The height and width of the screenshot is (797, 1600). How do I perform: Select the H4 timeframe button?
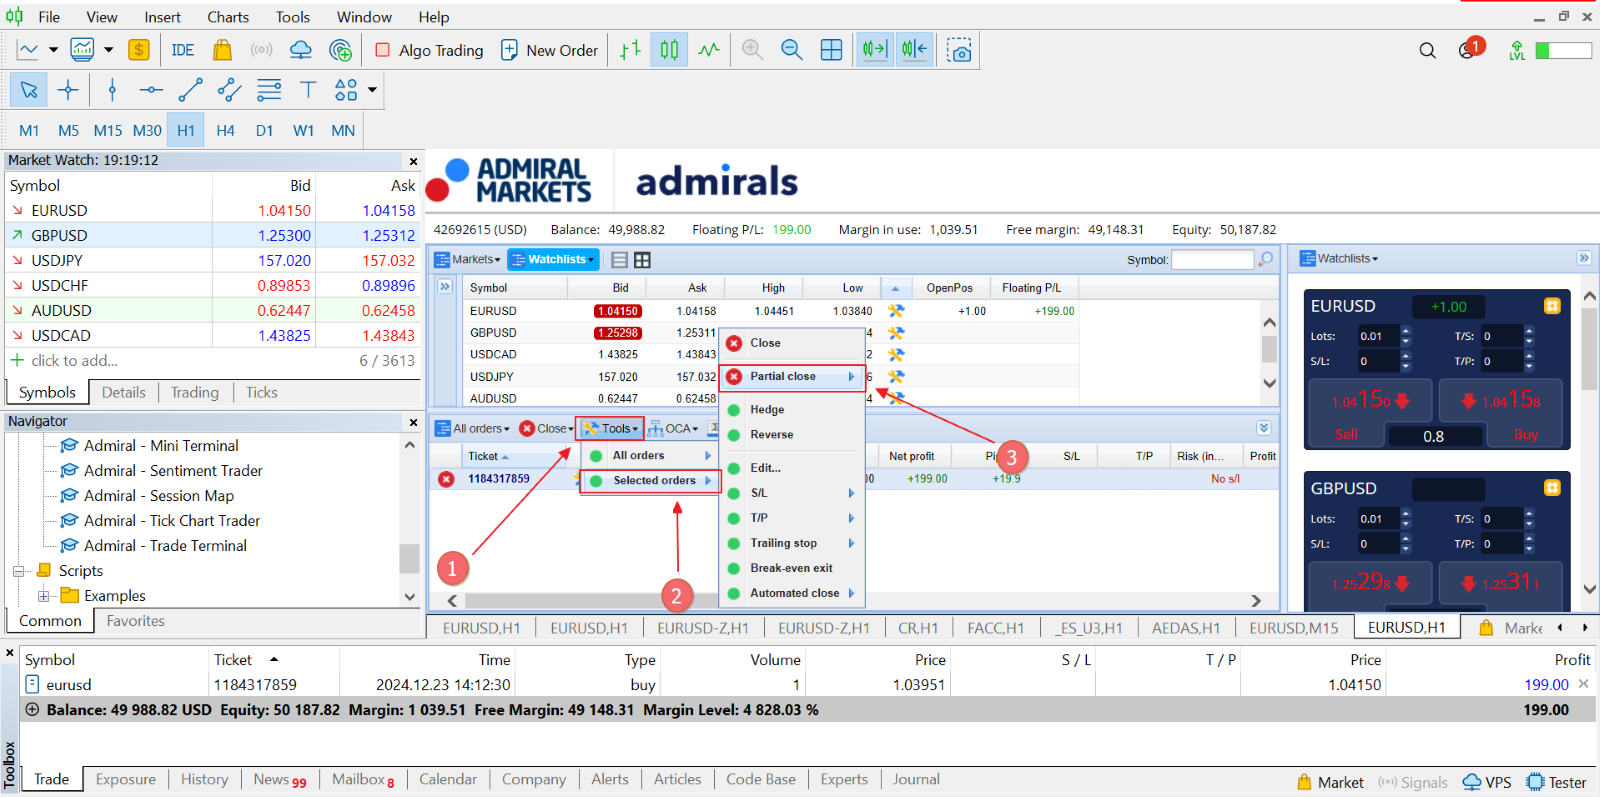pos(225,130)
